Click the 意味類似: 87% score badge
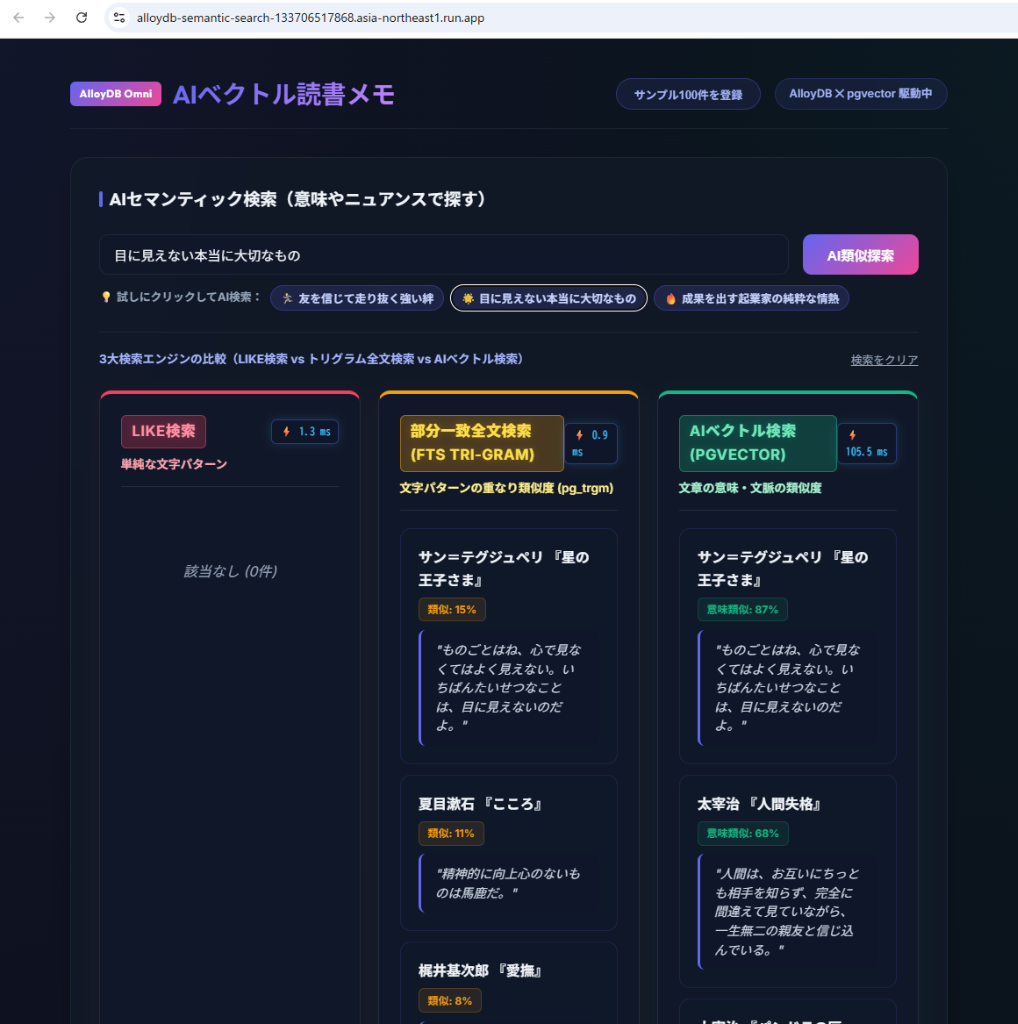The width and height of the screenshot is (1018, 1024). click(742, 609)
